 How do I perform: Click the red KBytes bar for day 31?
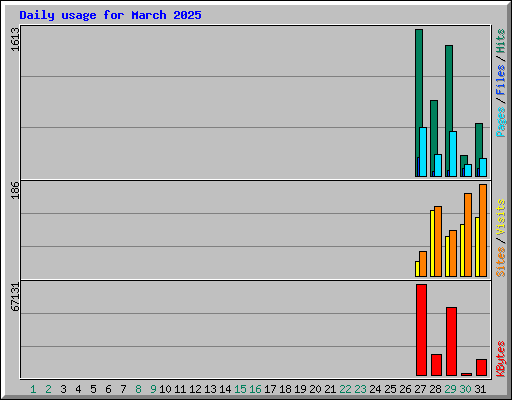[x=481, y=368]
